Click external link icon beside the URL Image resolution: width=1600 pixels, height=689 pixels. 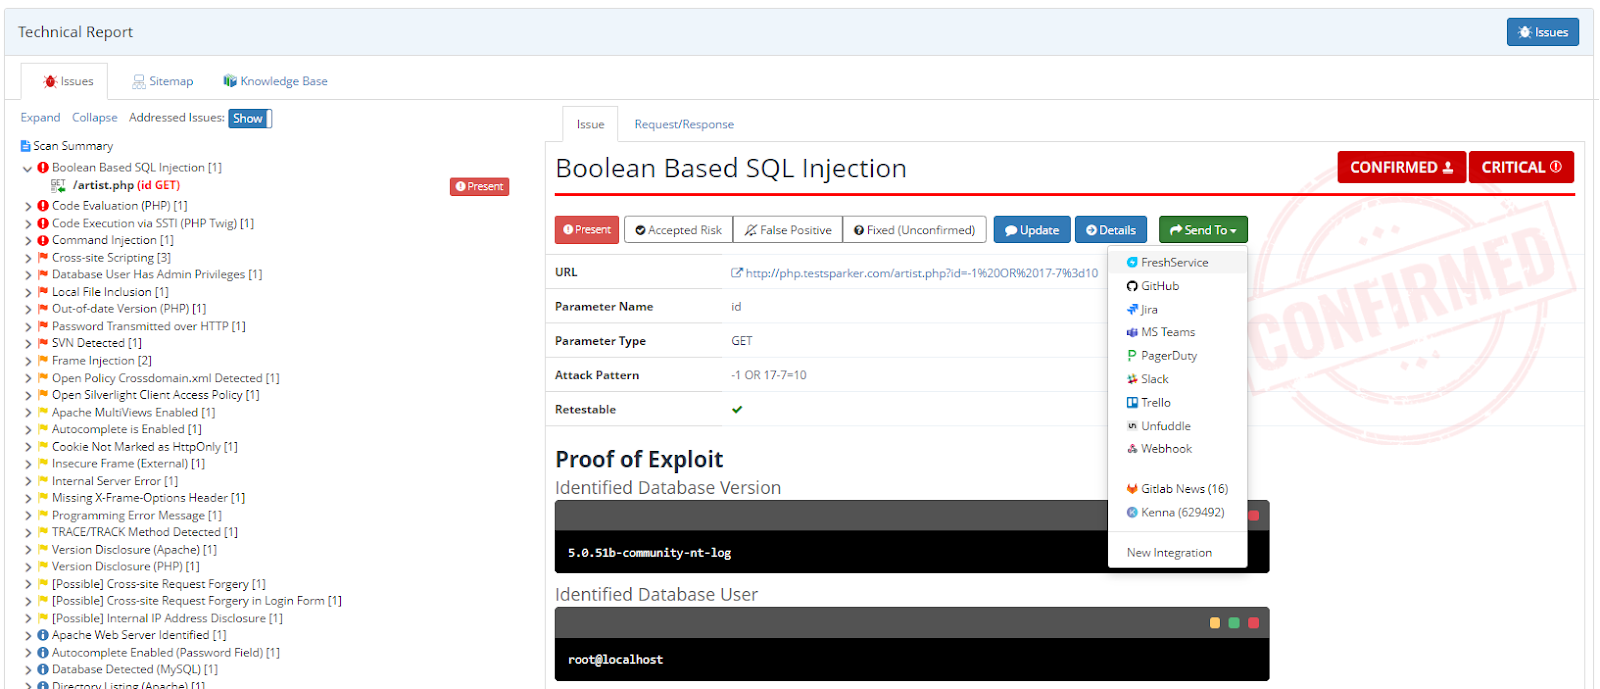click(x=737, y=273)
